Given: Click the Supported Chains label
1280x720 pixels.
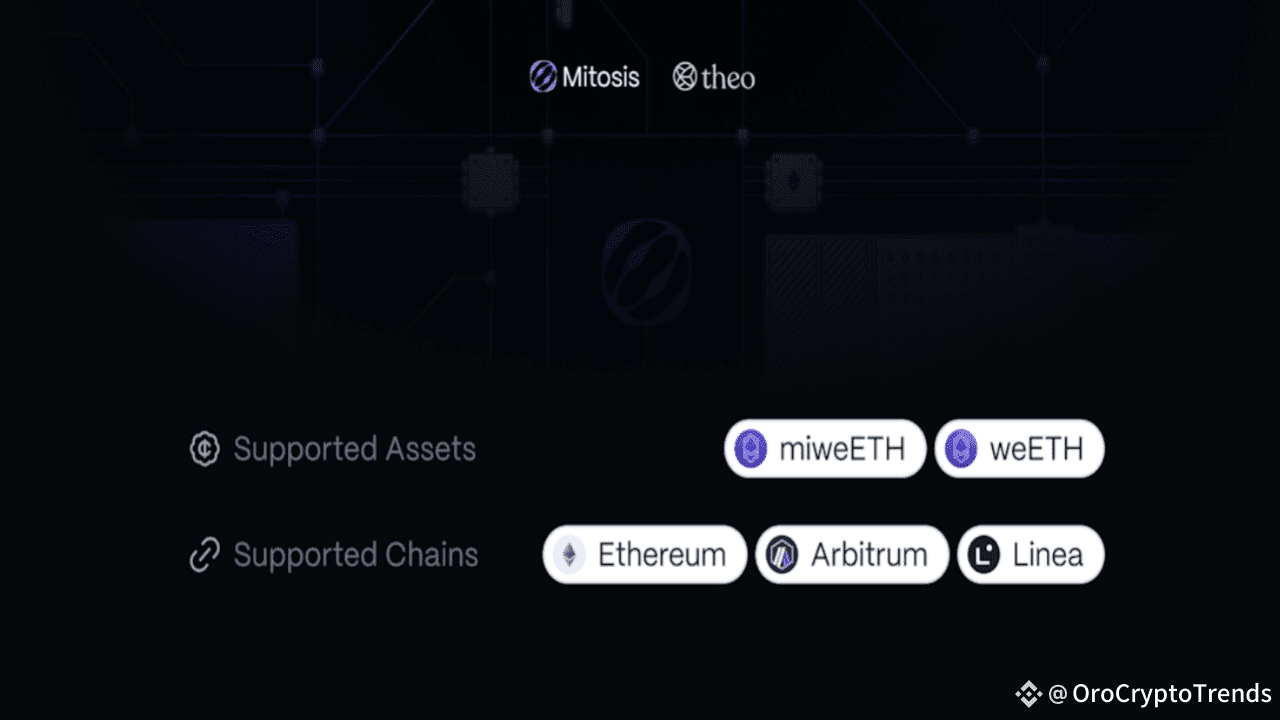Looking at the screenshot, I should pyautogui.click(x=356, y=555).
